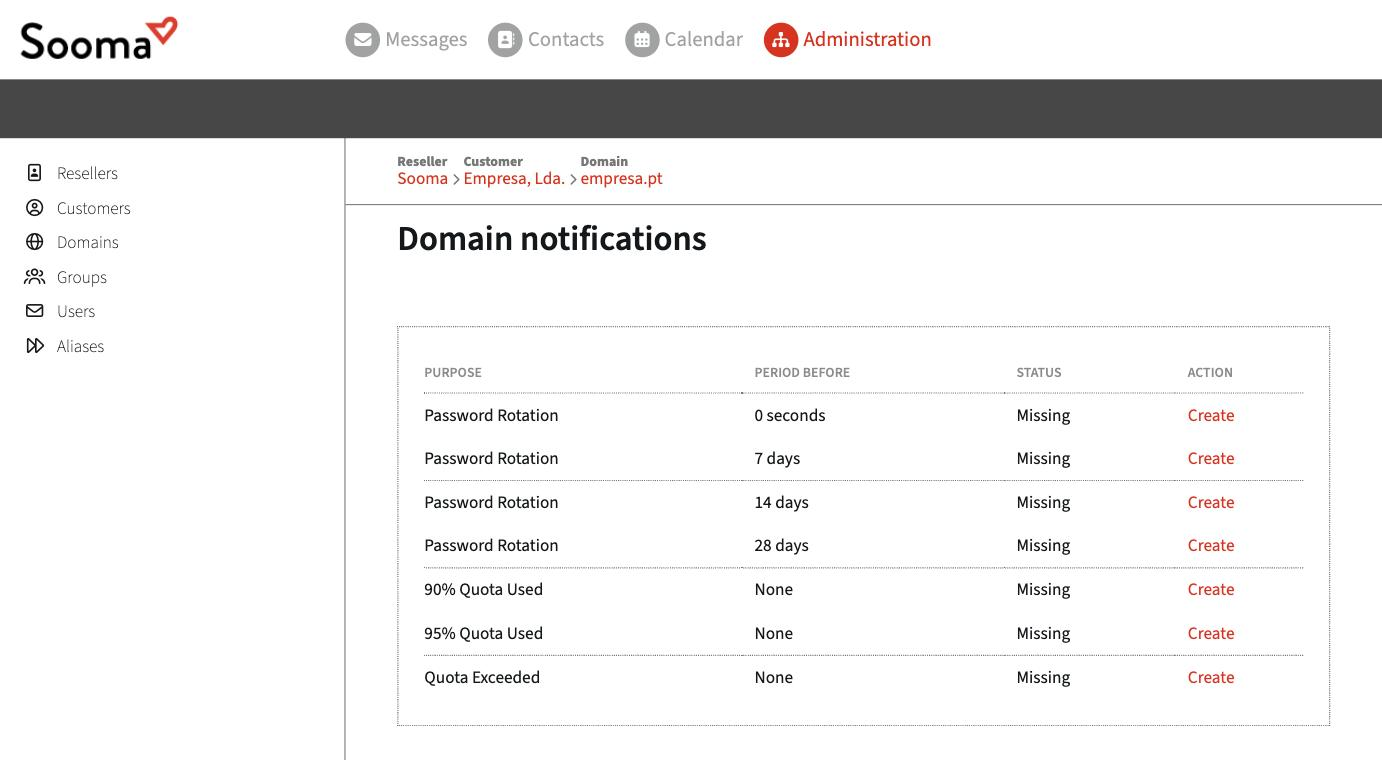Click the STATUS column header
The width and height of the screenshot is (1382, 760).
(1039, 372)
